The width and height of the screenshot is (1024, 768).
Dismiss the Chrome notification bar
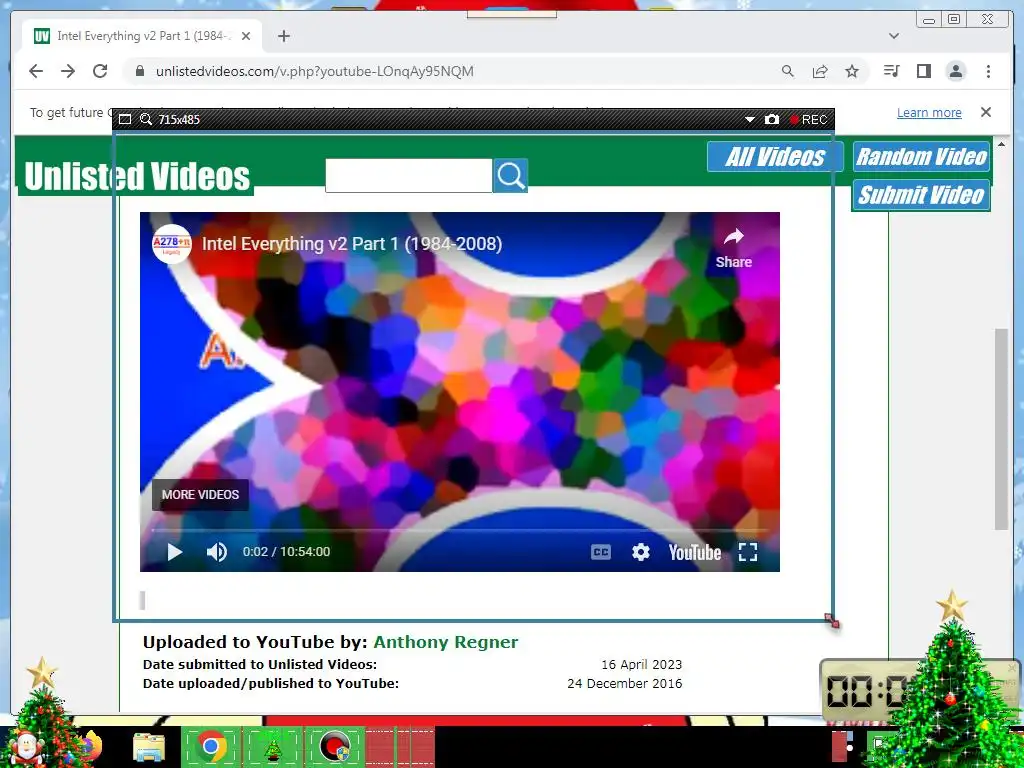point(985,112)
